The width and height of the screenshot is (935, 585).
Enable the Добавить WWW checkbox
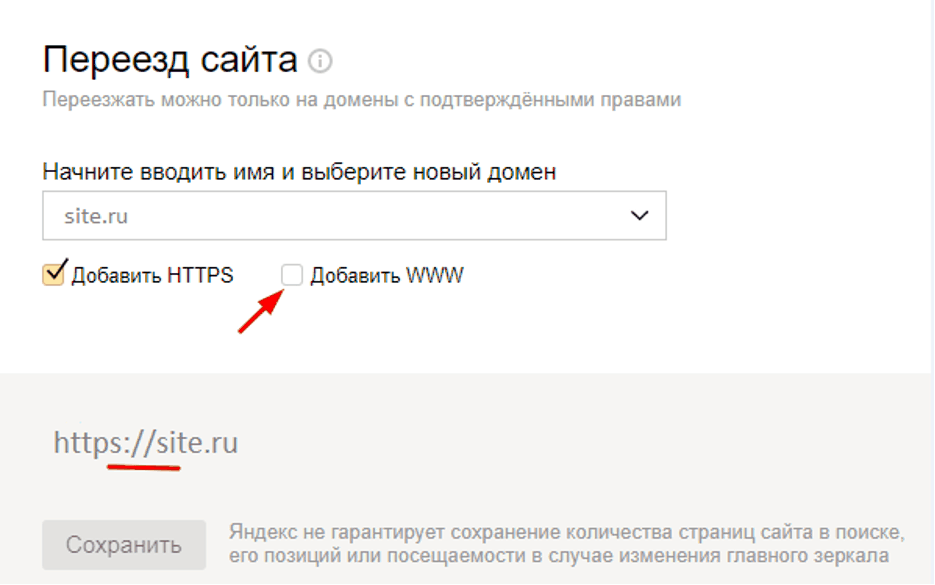coord(292,275)
